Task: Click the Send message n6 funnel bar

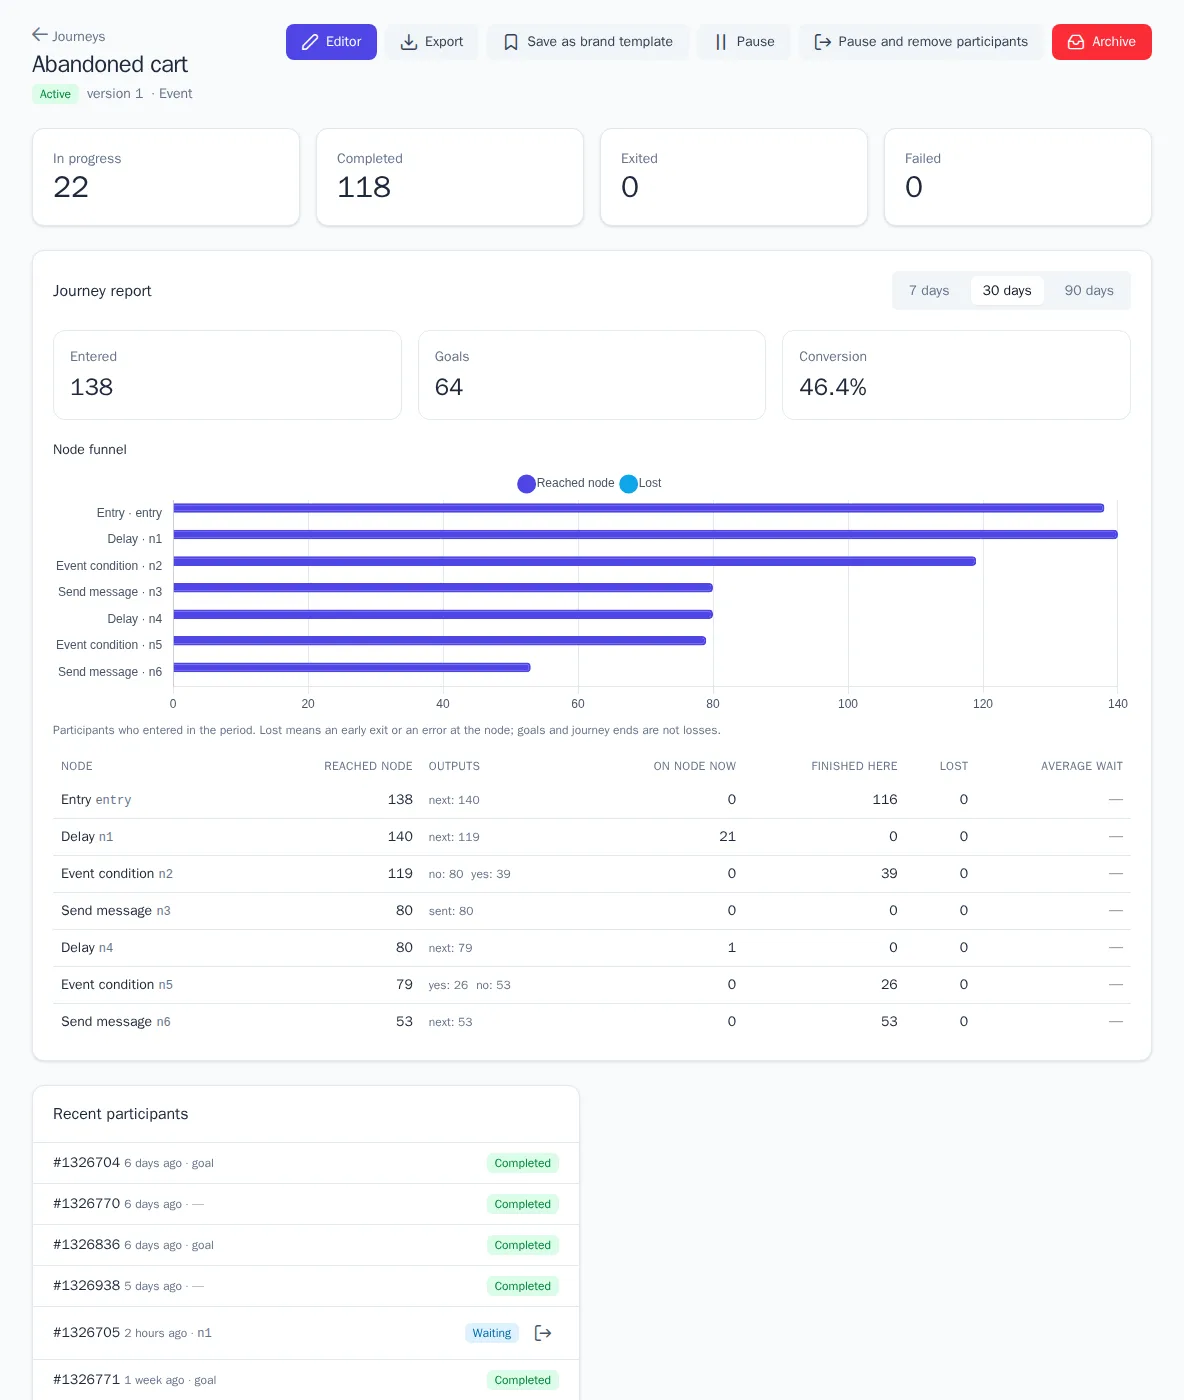Action: pyautogui.click(x=352, y=667)
